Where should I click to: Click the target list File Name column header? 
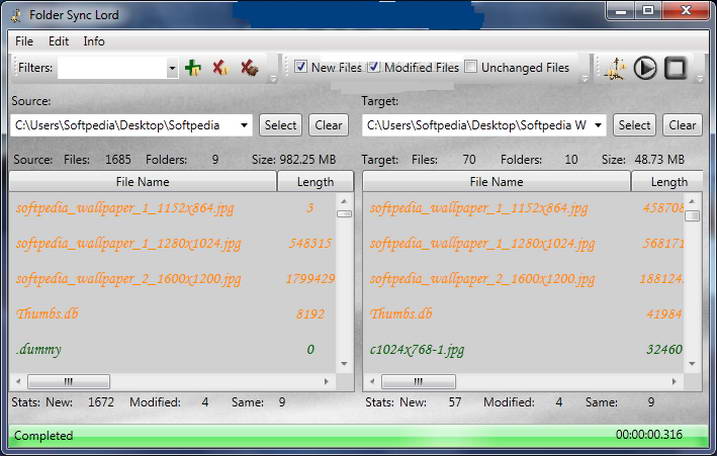[496, 182]
